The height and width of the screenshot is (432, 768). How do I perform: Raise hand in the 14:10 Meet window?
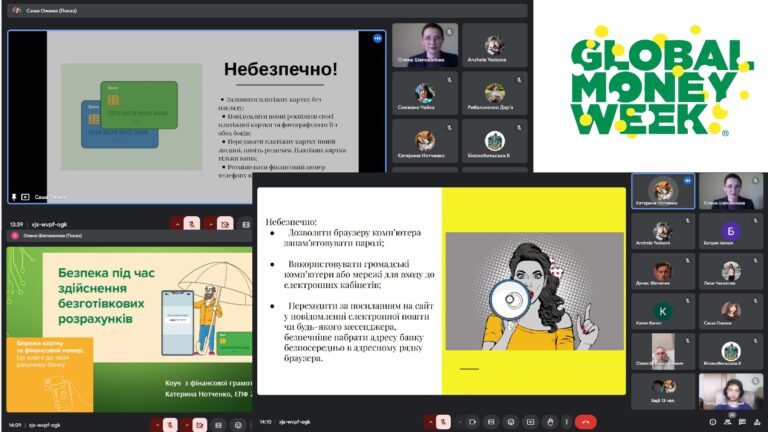550,422
